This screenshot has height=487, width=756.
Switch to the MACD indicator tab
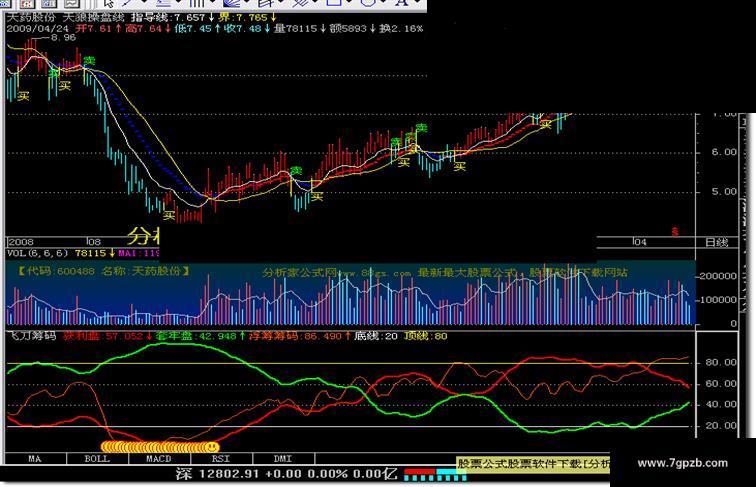point(159,459)
